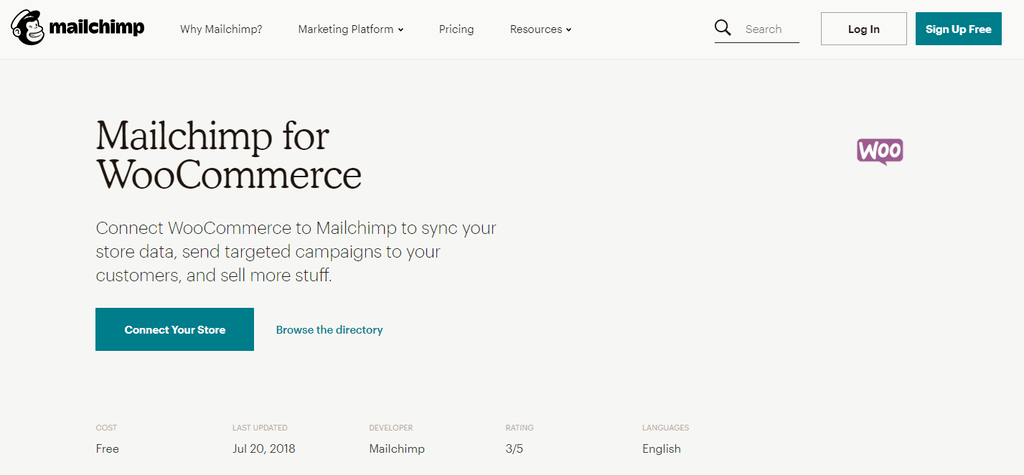Screen dimensions: 1024x475
Task: Click the 'LANGUAGES' label
Action: [x=665, y=428]
